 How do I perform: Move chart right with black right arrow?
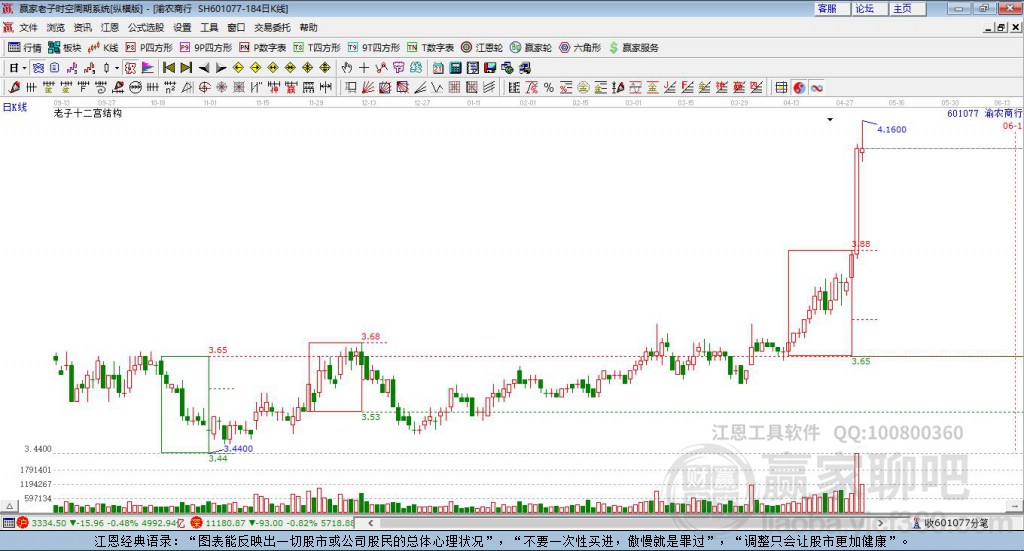coord(221,68)
